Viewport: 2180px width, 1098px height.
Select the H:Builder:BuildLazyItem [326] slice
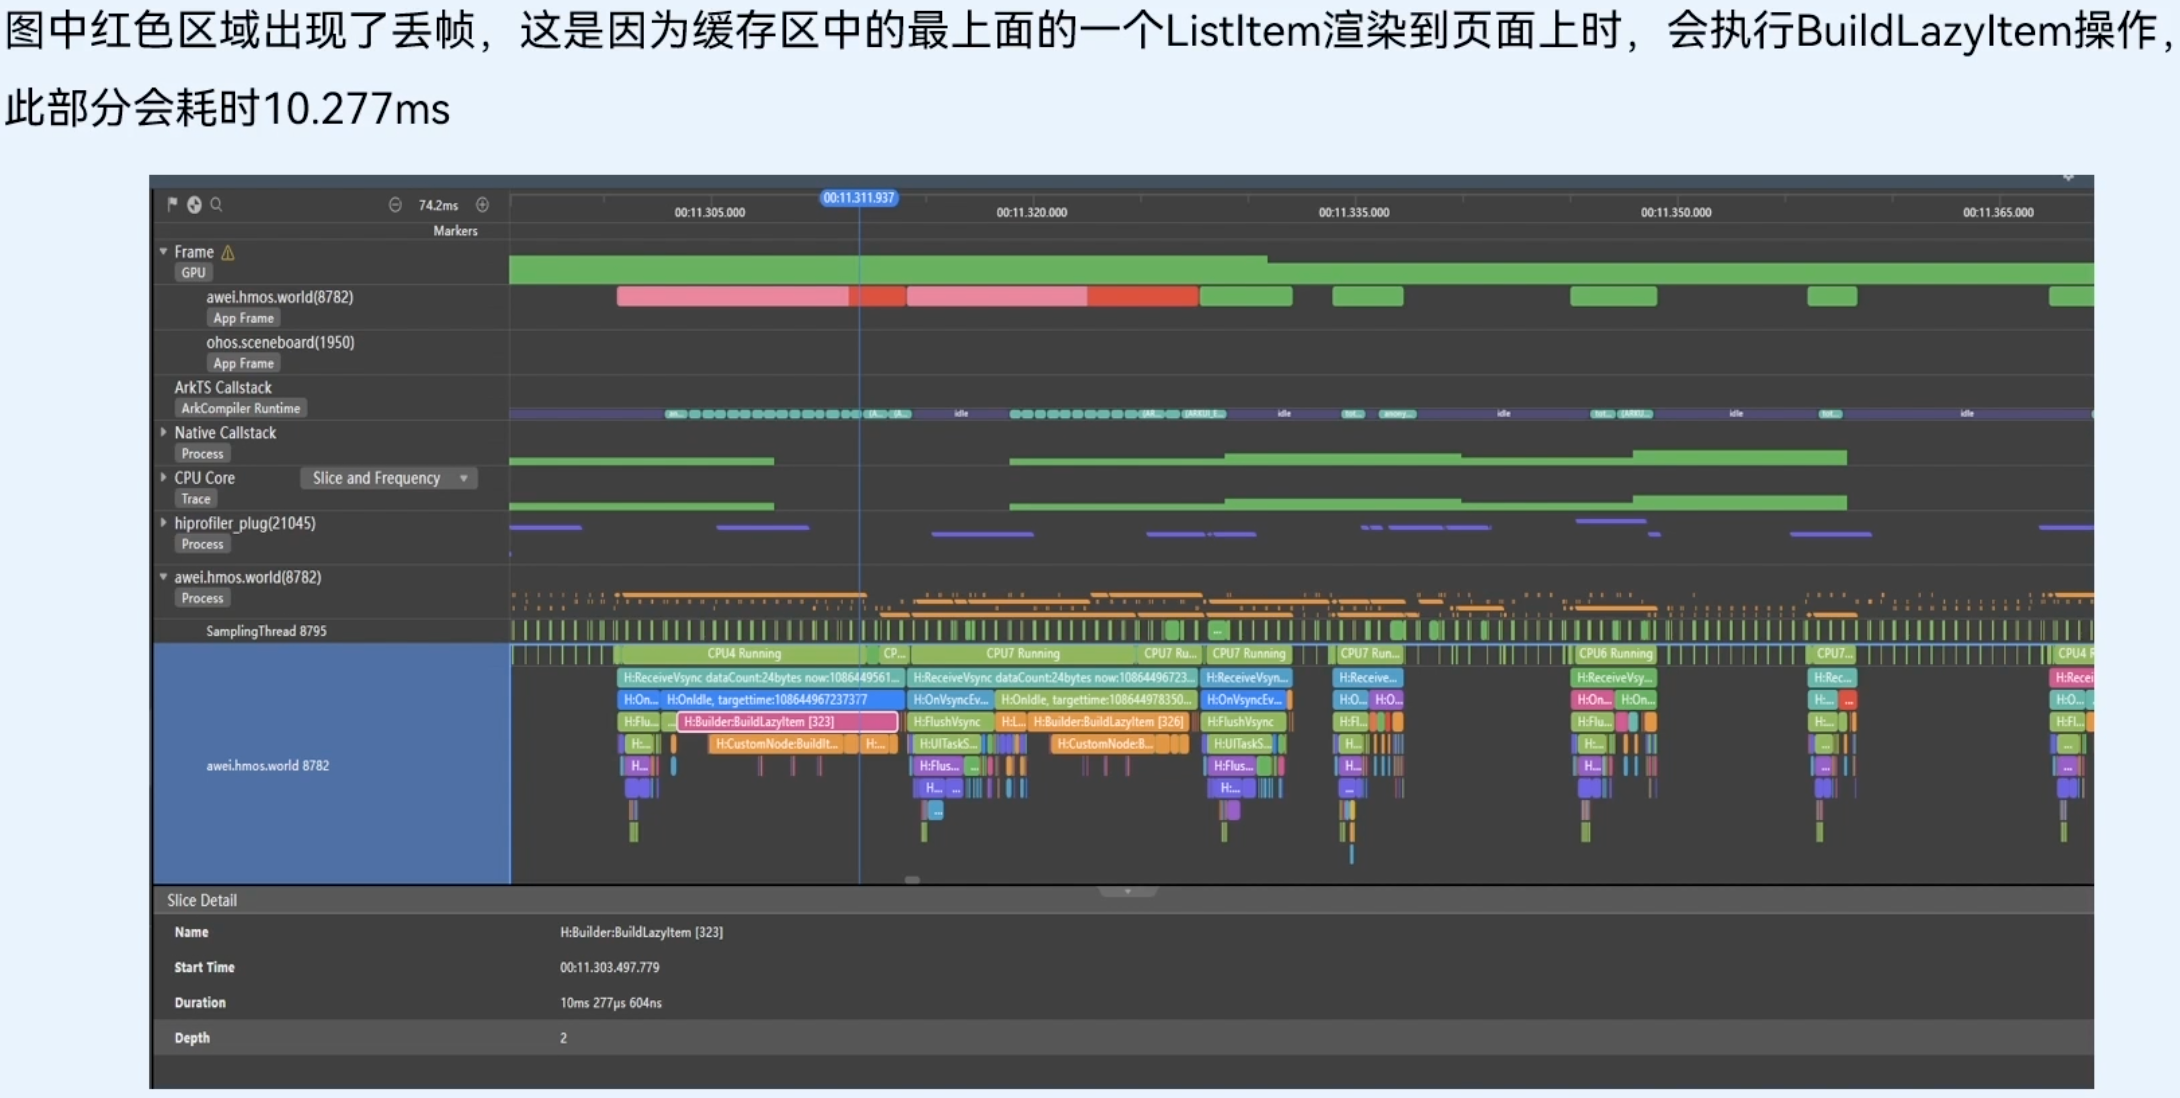(x=1108, y=721)
